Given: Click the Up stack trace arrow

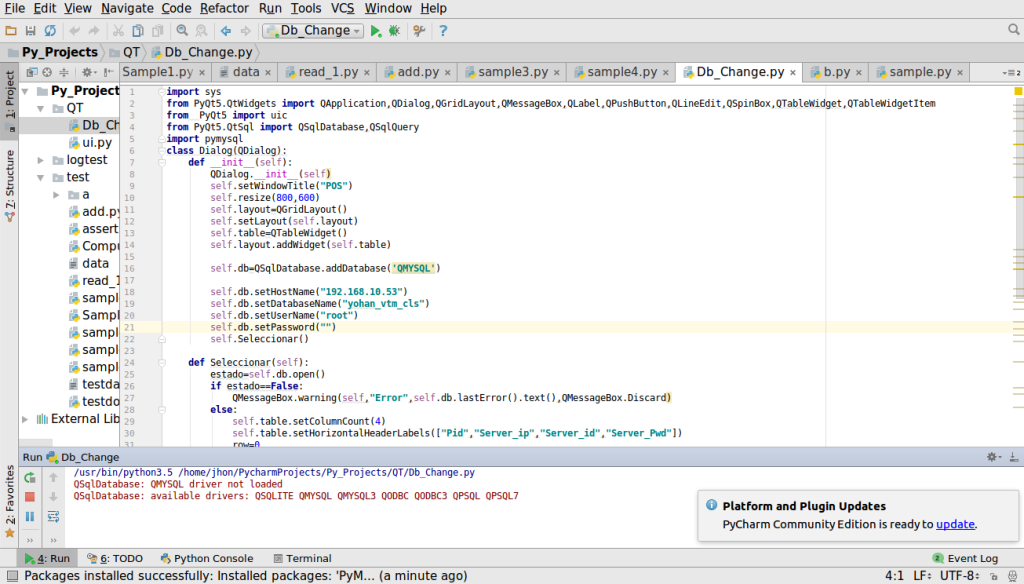Looking at the screenshot, I should click(x=54, y=478).
